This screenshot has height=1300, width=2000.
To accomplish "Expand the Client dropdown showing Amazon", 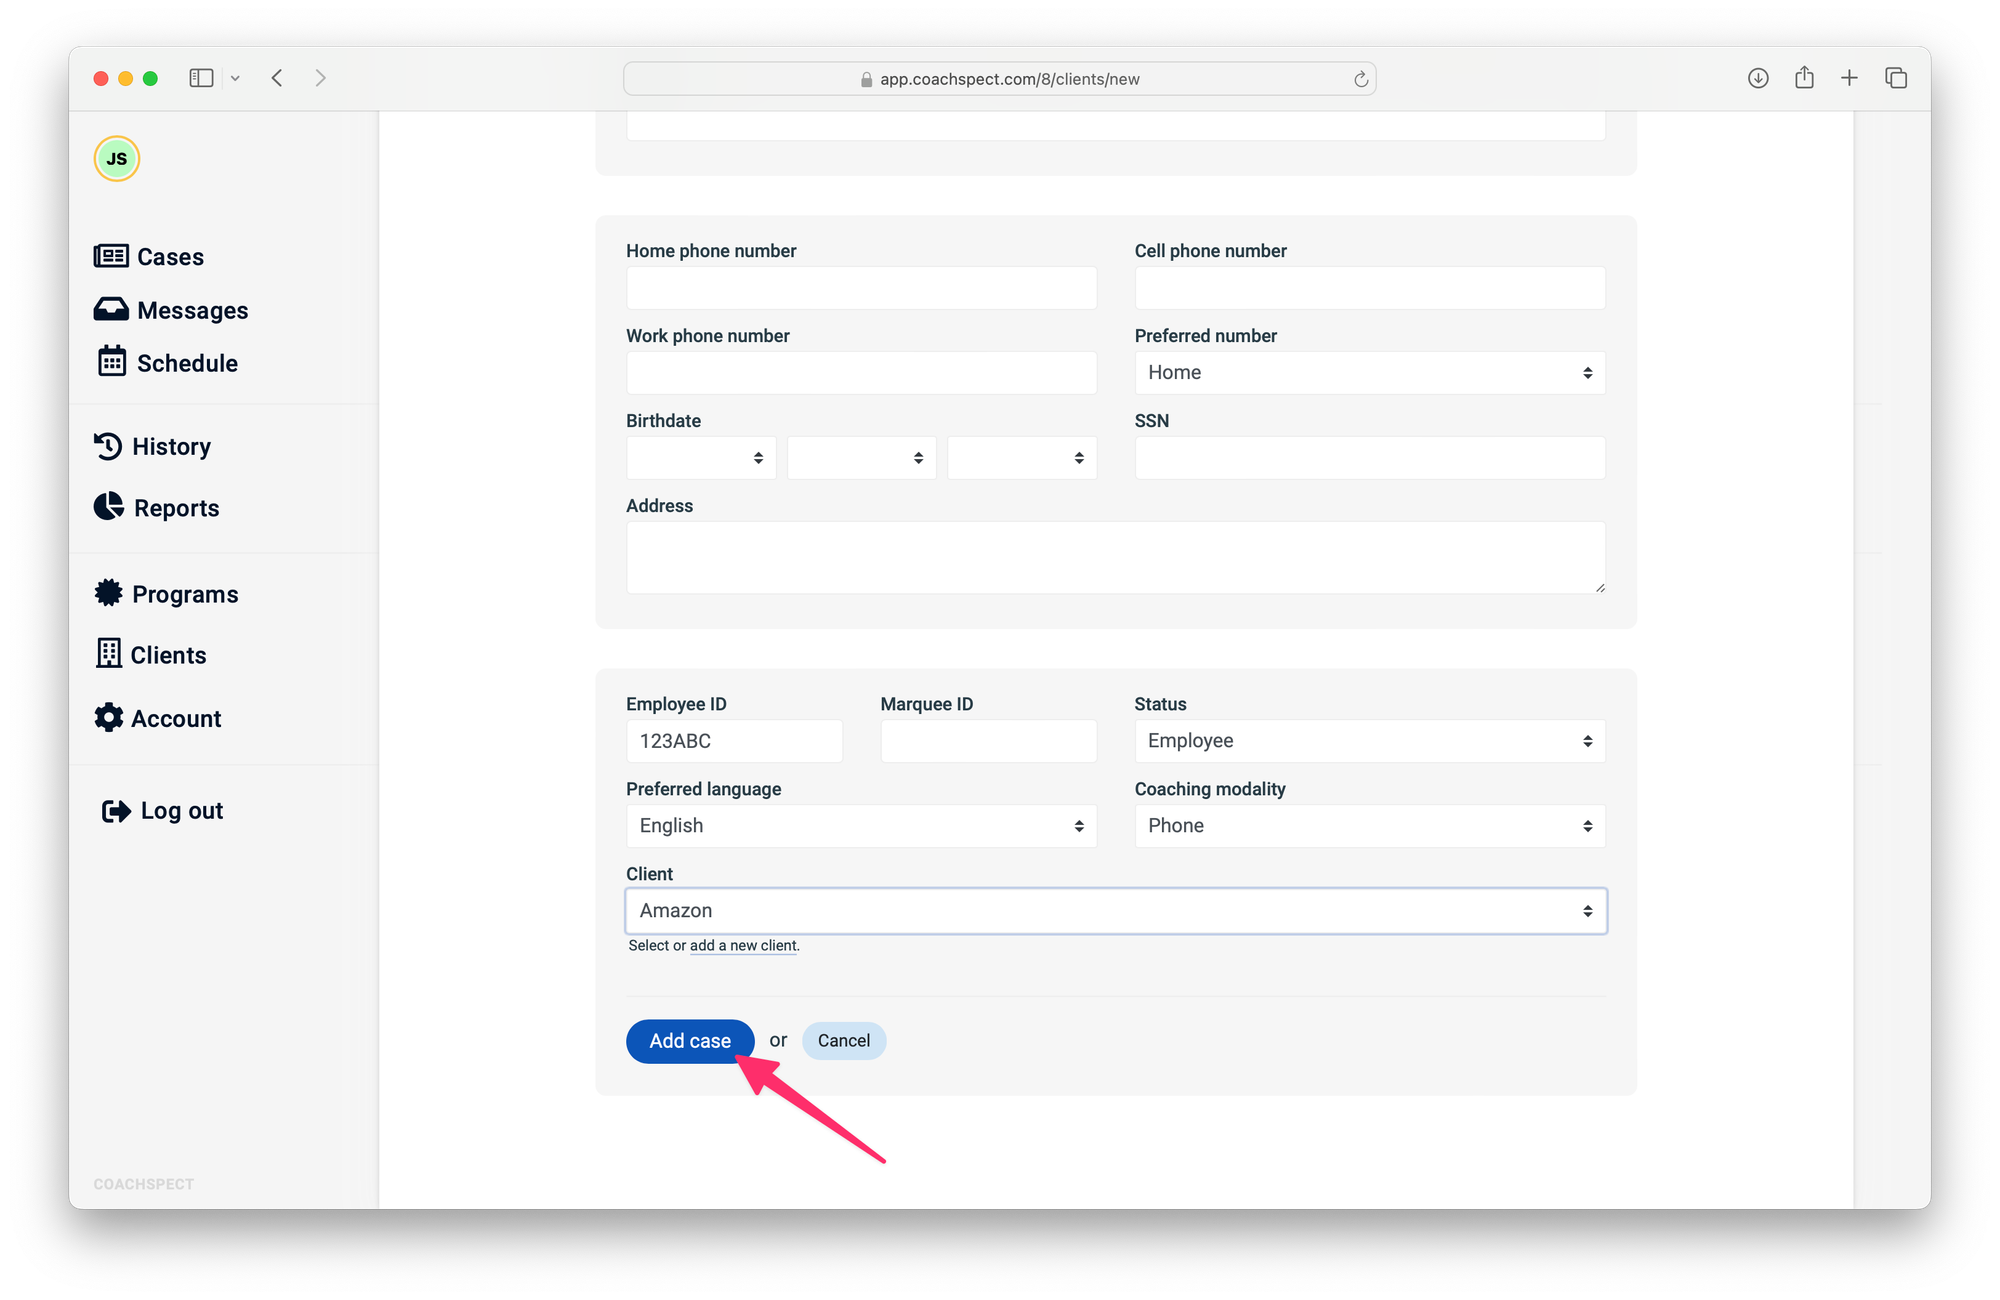I will 1115,911.
